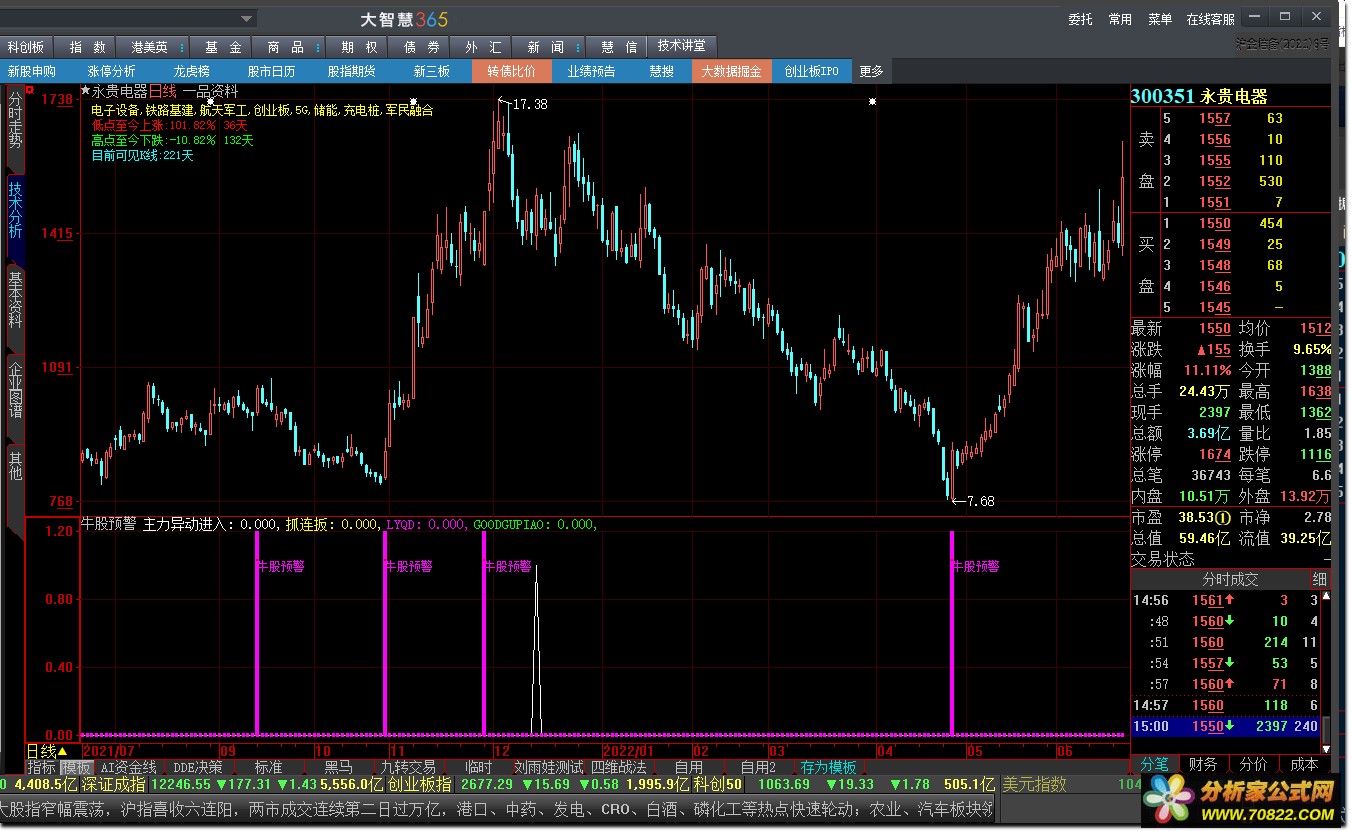The height and width of the screenshot is (831, 1351).
Task: Select the 指标 indicator tab
Action: (x=41, y=767)
